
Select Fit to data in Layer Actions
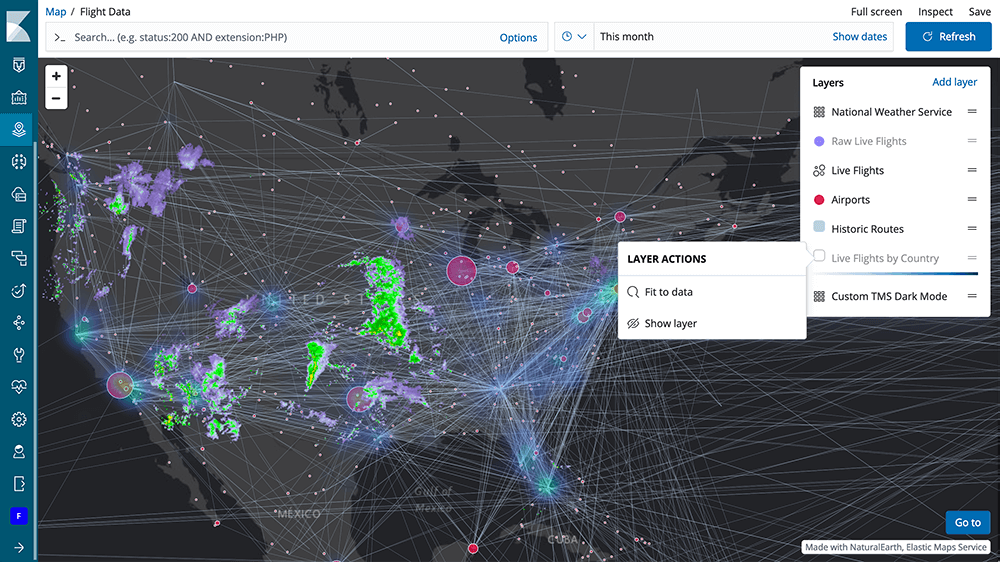pos(668,292)
